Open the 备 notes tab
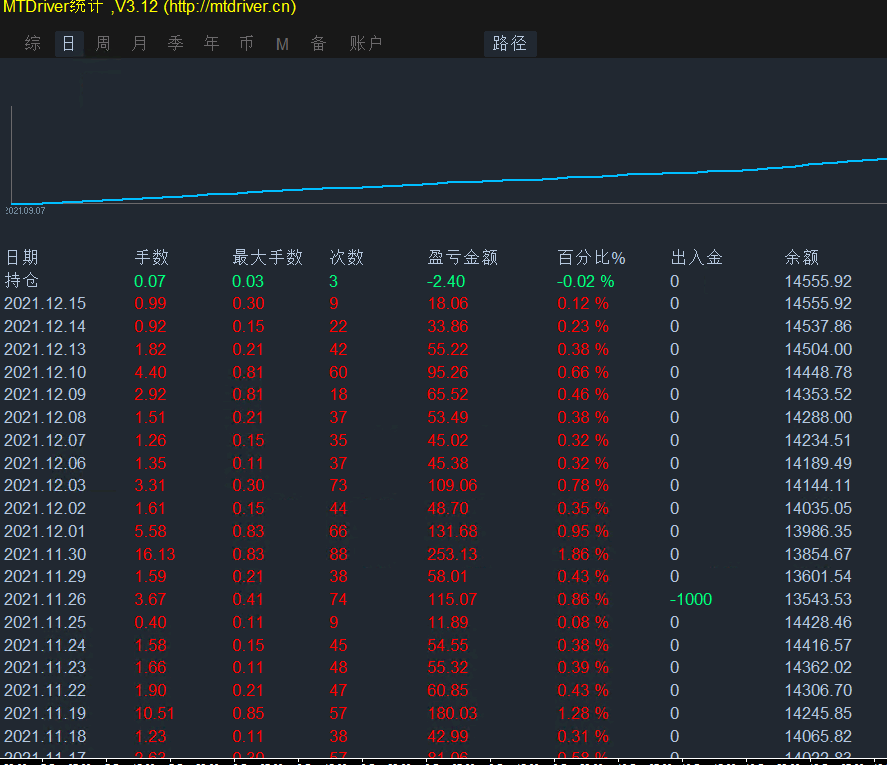The width and height of the screenshot is (887, 765). (318, 44)
